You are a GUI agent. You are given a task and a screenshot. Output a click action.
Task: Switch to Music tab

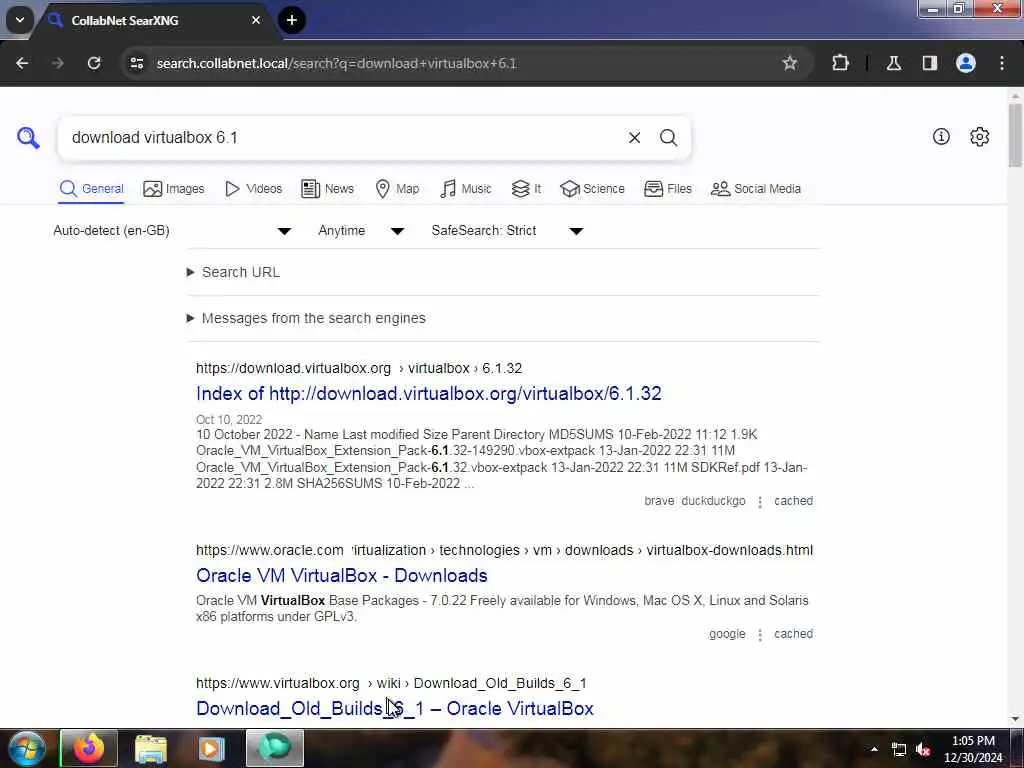pos(466,189)
